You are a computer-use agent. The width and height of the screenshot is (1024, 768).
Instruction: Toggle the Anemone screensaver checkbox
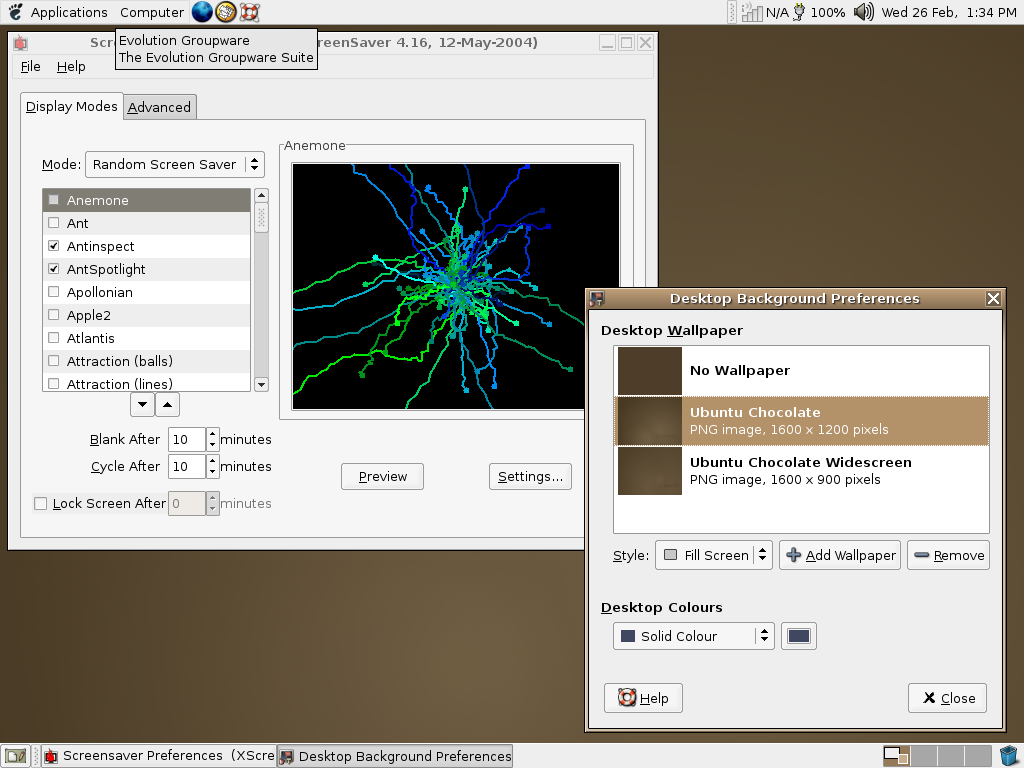tap(54, 200)
